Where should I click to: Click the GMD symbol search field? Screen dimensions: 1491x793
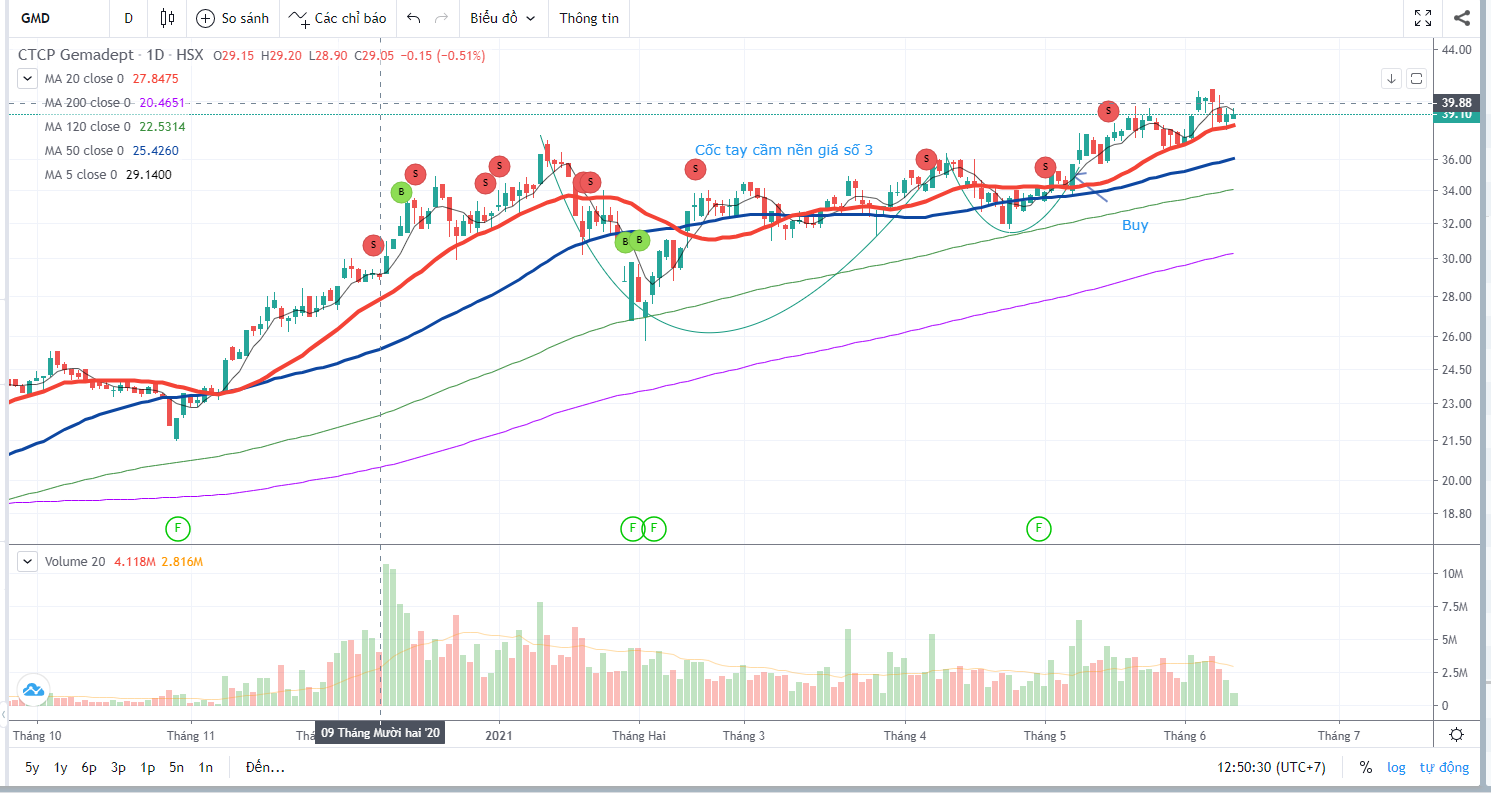(50, 18)
